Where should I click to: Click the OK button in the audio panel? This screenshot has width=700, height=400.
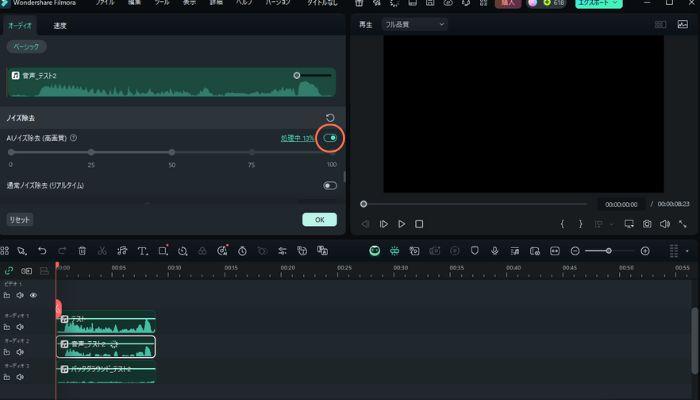coord(319,219)
